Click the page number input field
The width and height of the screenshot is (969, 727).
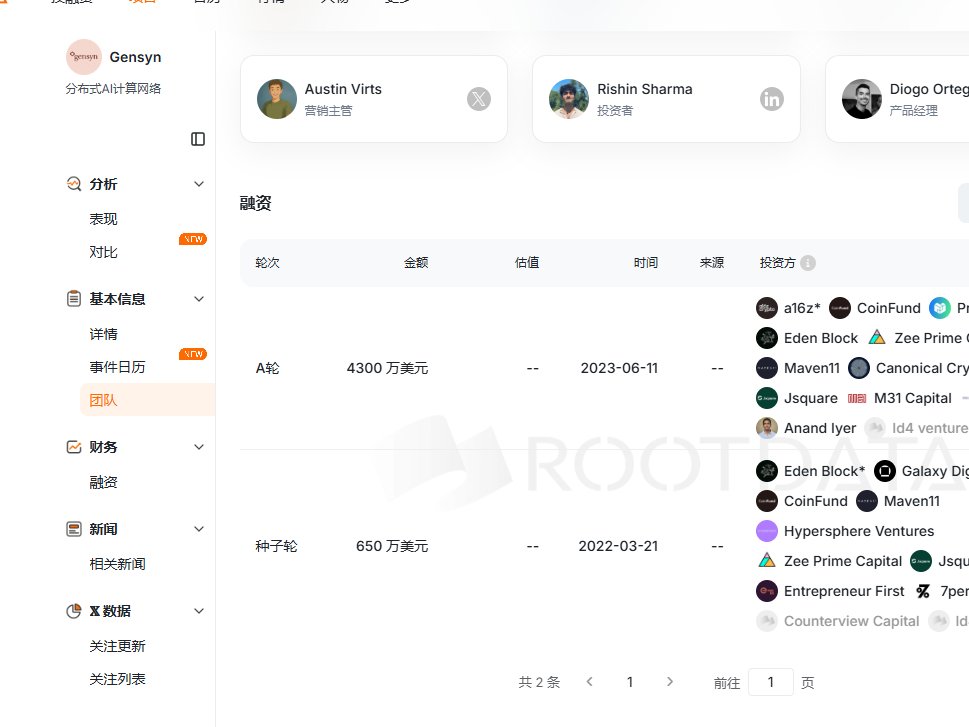click(770, 681)
